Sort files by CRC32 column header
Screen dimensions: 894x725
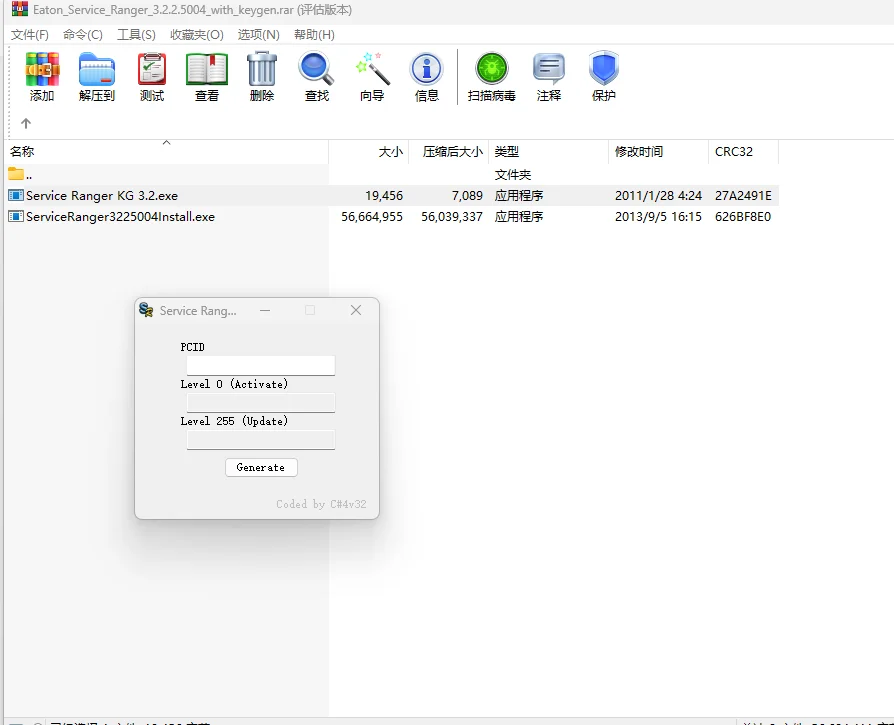click(743, 152)
